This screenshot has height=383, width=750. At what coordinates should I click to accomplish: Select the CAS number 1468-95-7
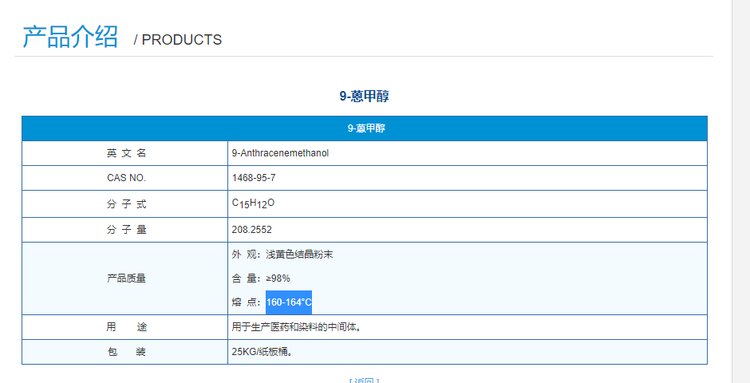point(254,178)
